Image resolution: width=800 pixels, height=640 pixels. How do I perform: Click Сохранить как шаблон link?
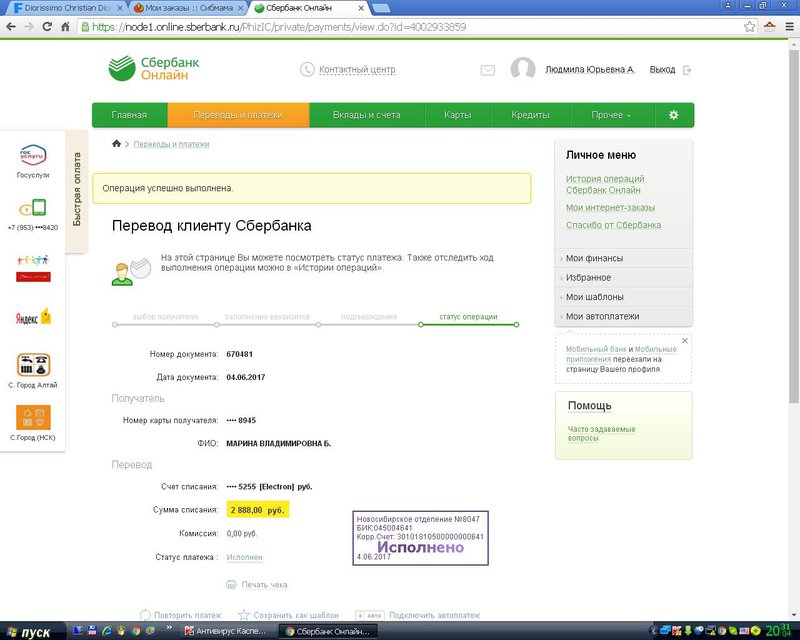tap(296, 615)
